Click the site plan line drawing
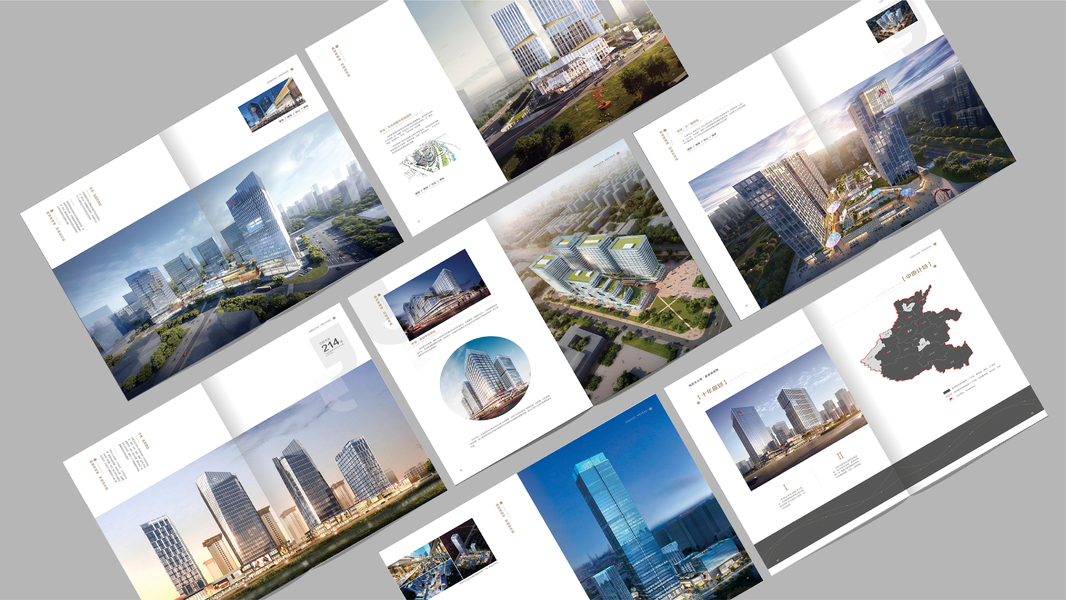Image resolution: width=1066 pixels, height=600 pixels. tap(430, 160)
